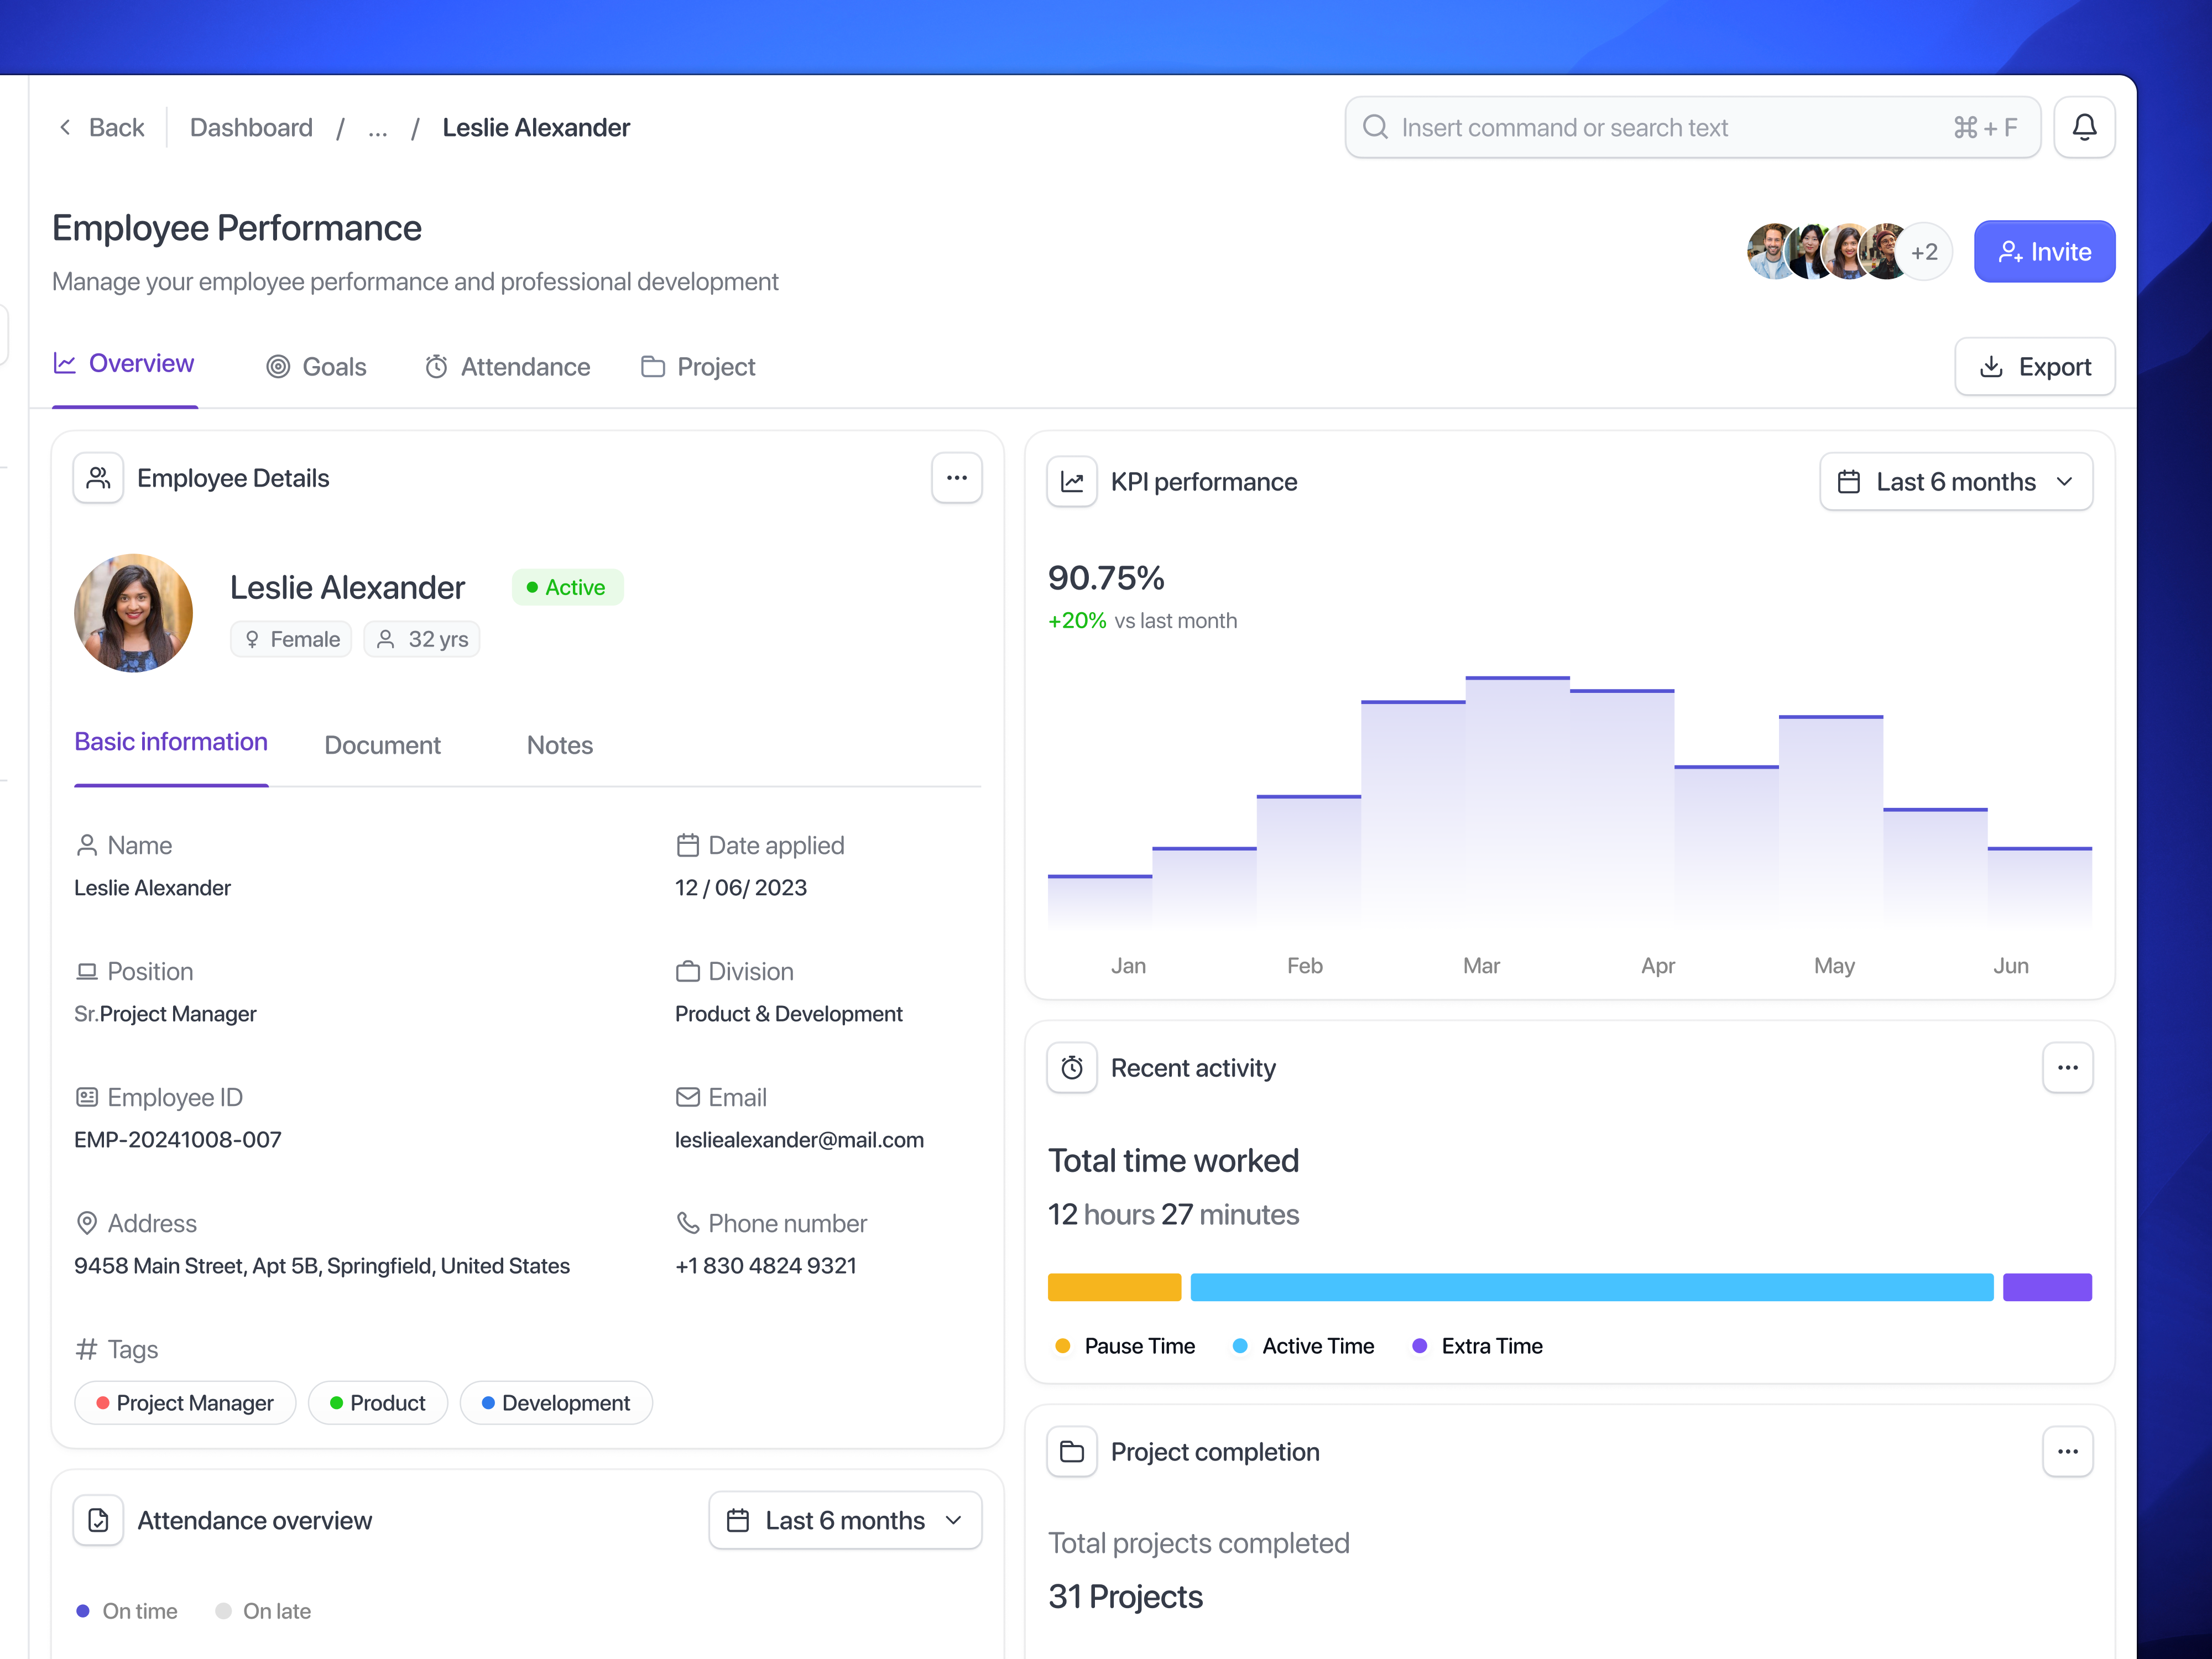Image resolution: width=2212 pixels, height=1659 pixels.
Task: Open the Recent activity options menu (three dots)
Action: [x=2068, y=1067]
